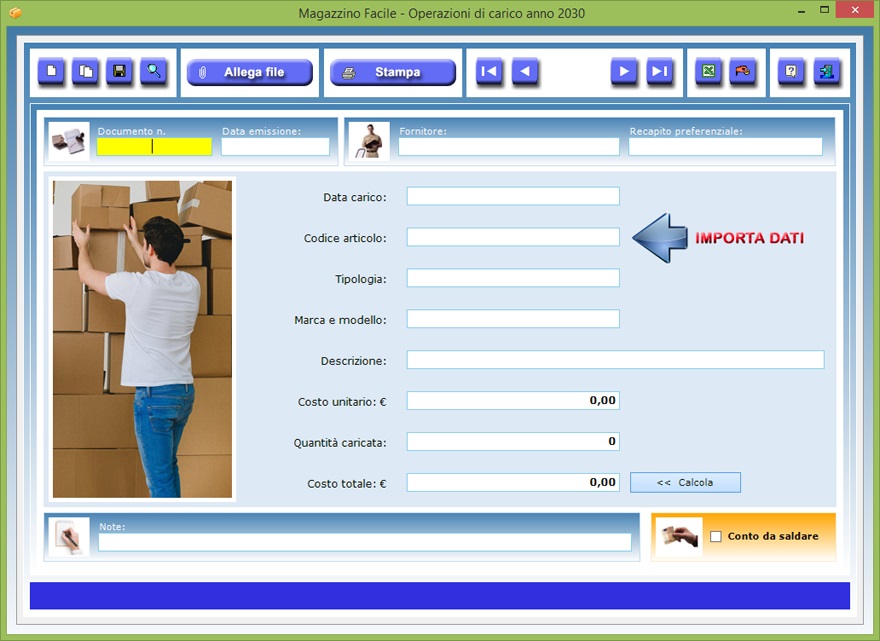880x641 pixels.
Task: Click the title bar app box icon
Action: 15,12
